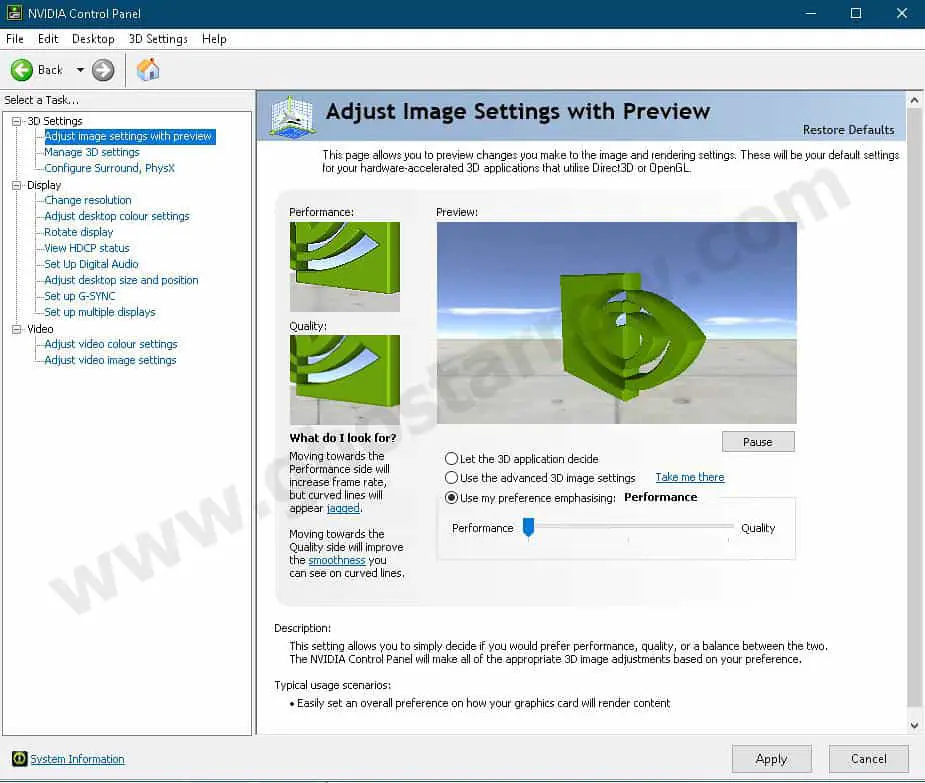Image resolution: width=925 pixels, height=783 pixels.
Task: Open the Back history dropdown arrow
Action: tap(80, 70)
